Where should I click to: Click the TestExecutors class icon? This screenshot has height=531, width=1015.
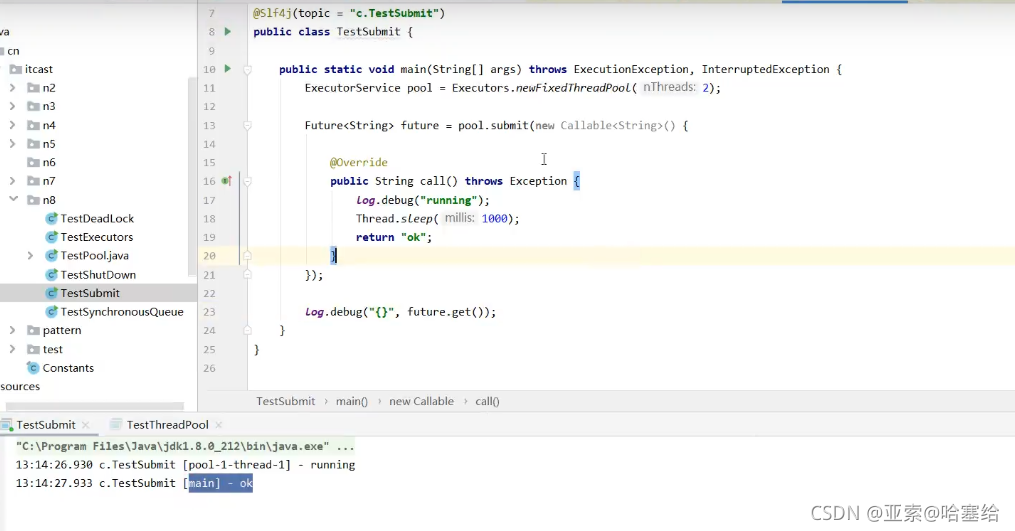tap(52, 237)
